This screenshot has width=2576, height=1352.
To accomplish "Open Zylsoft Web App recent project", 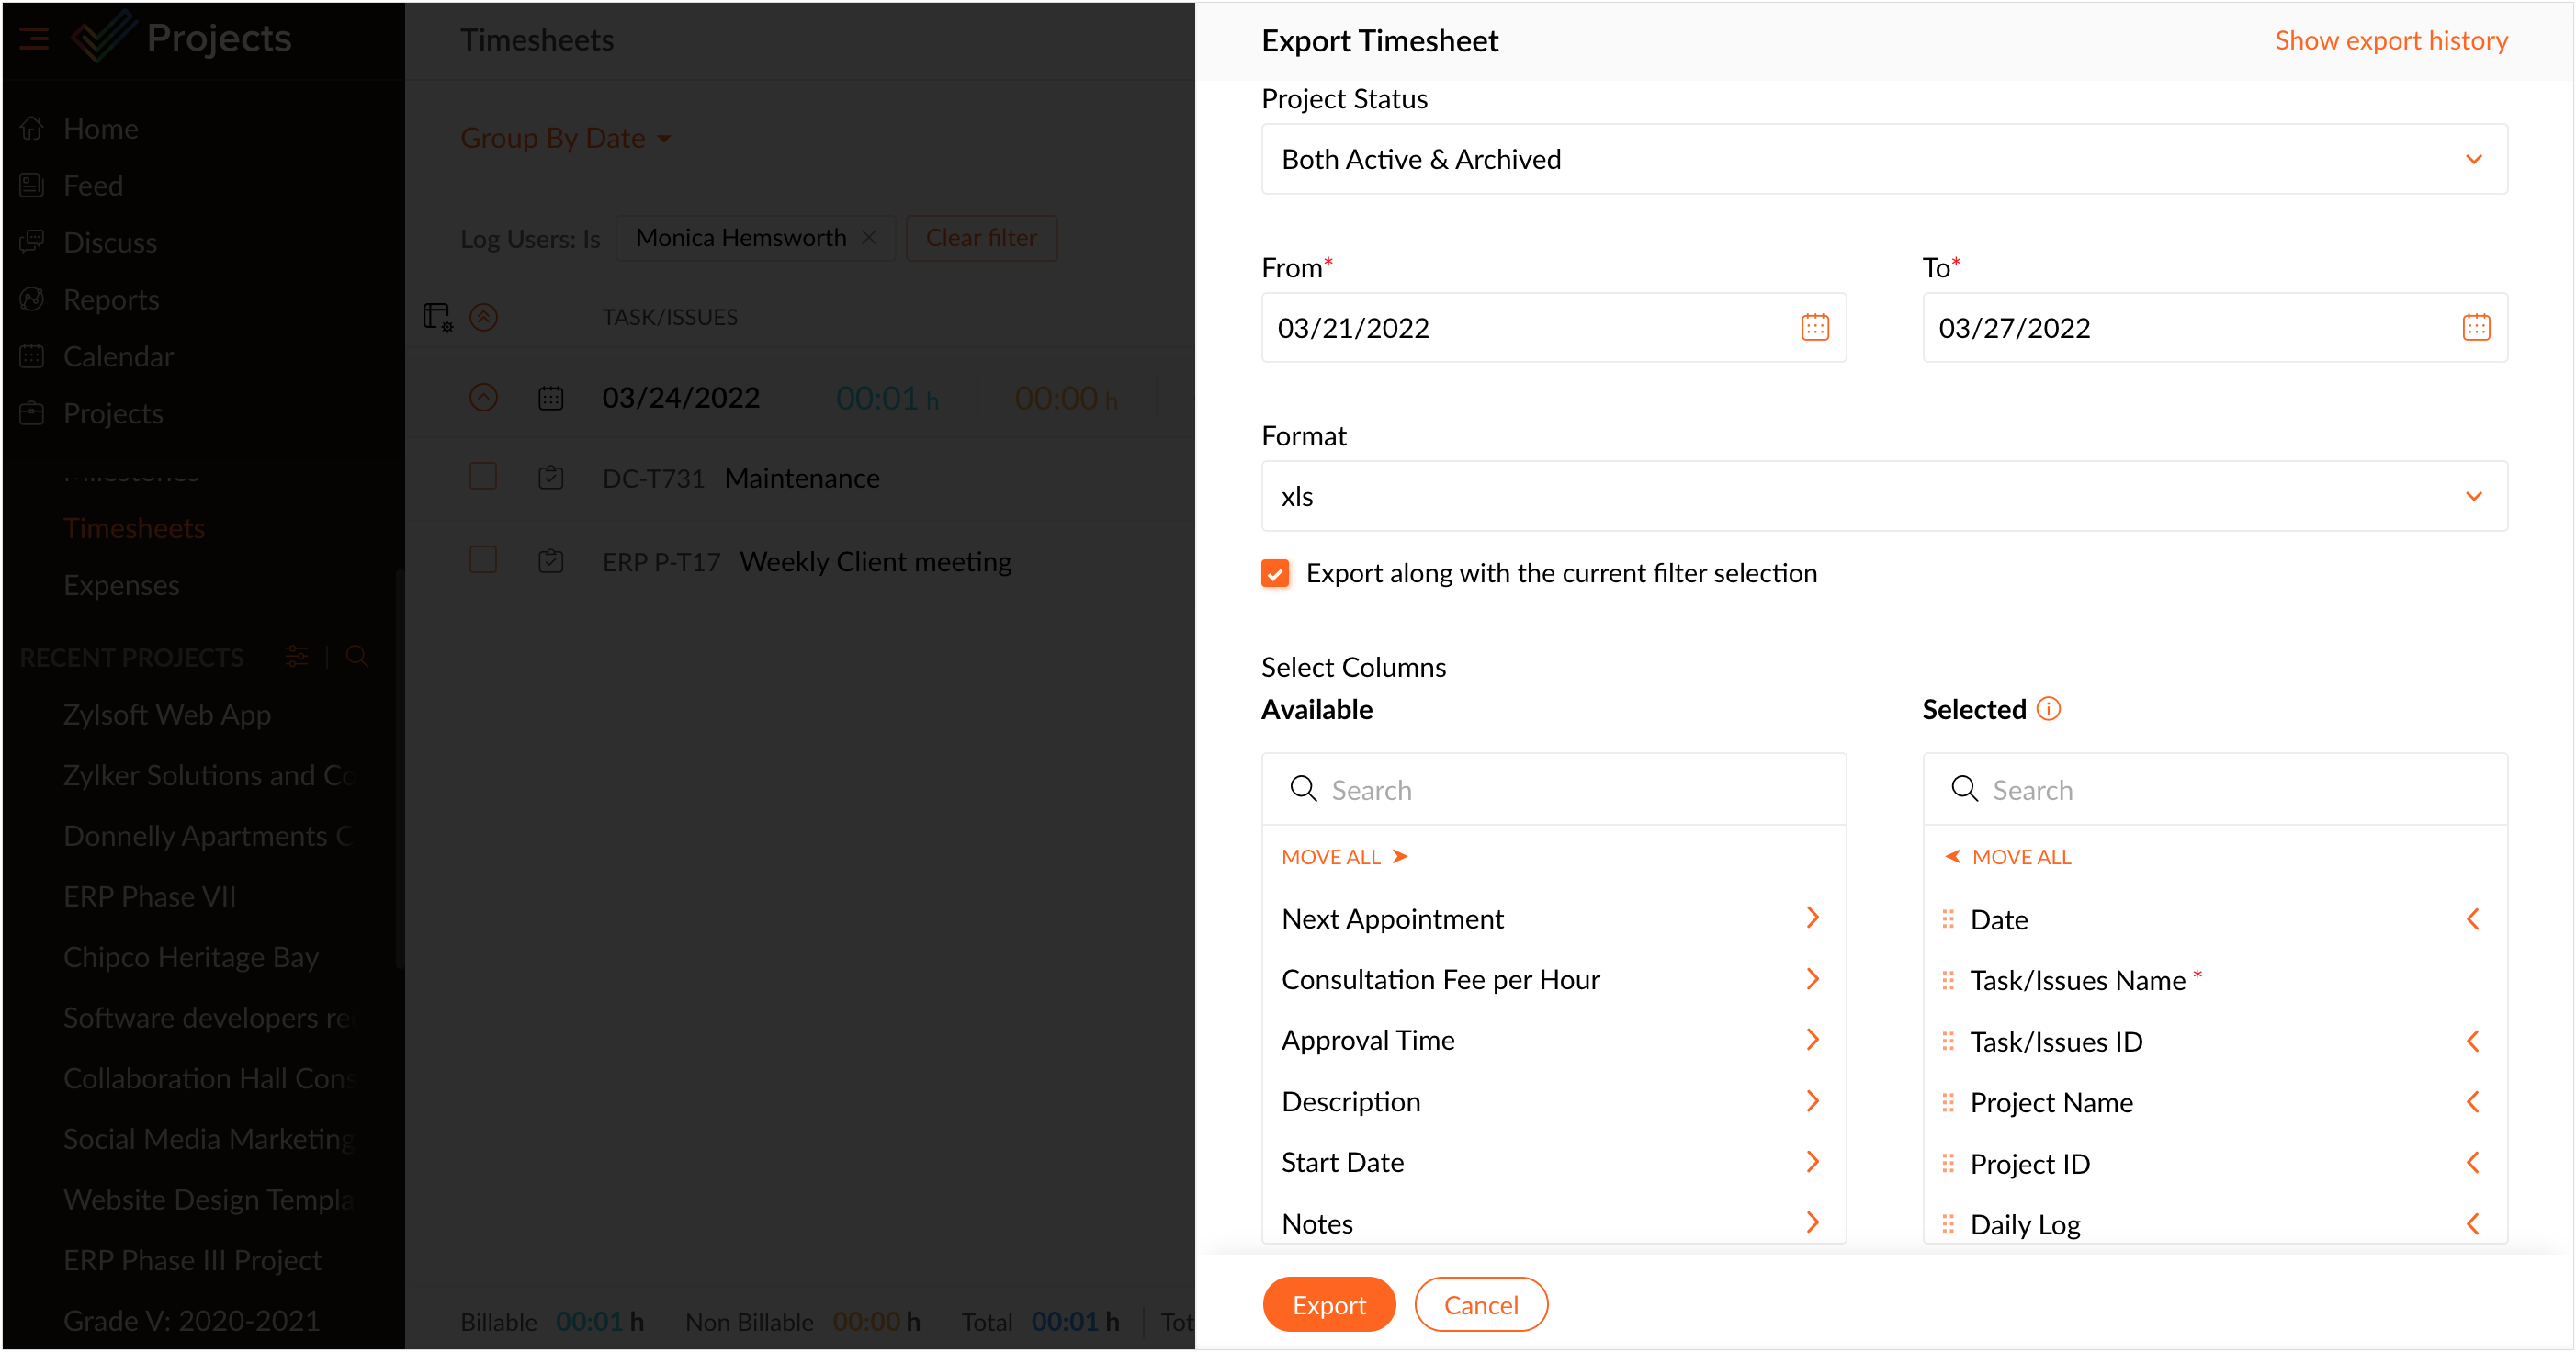I will [x=167, y=714].
